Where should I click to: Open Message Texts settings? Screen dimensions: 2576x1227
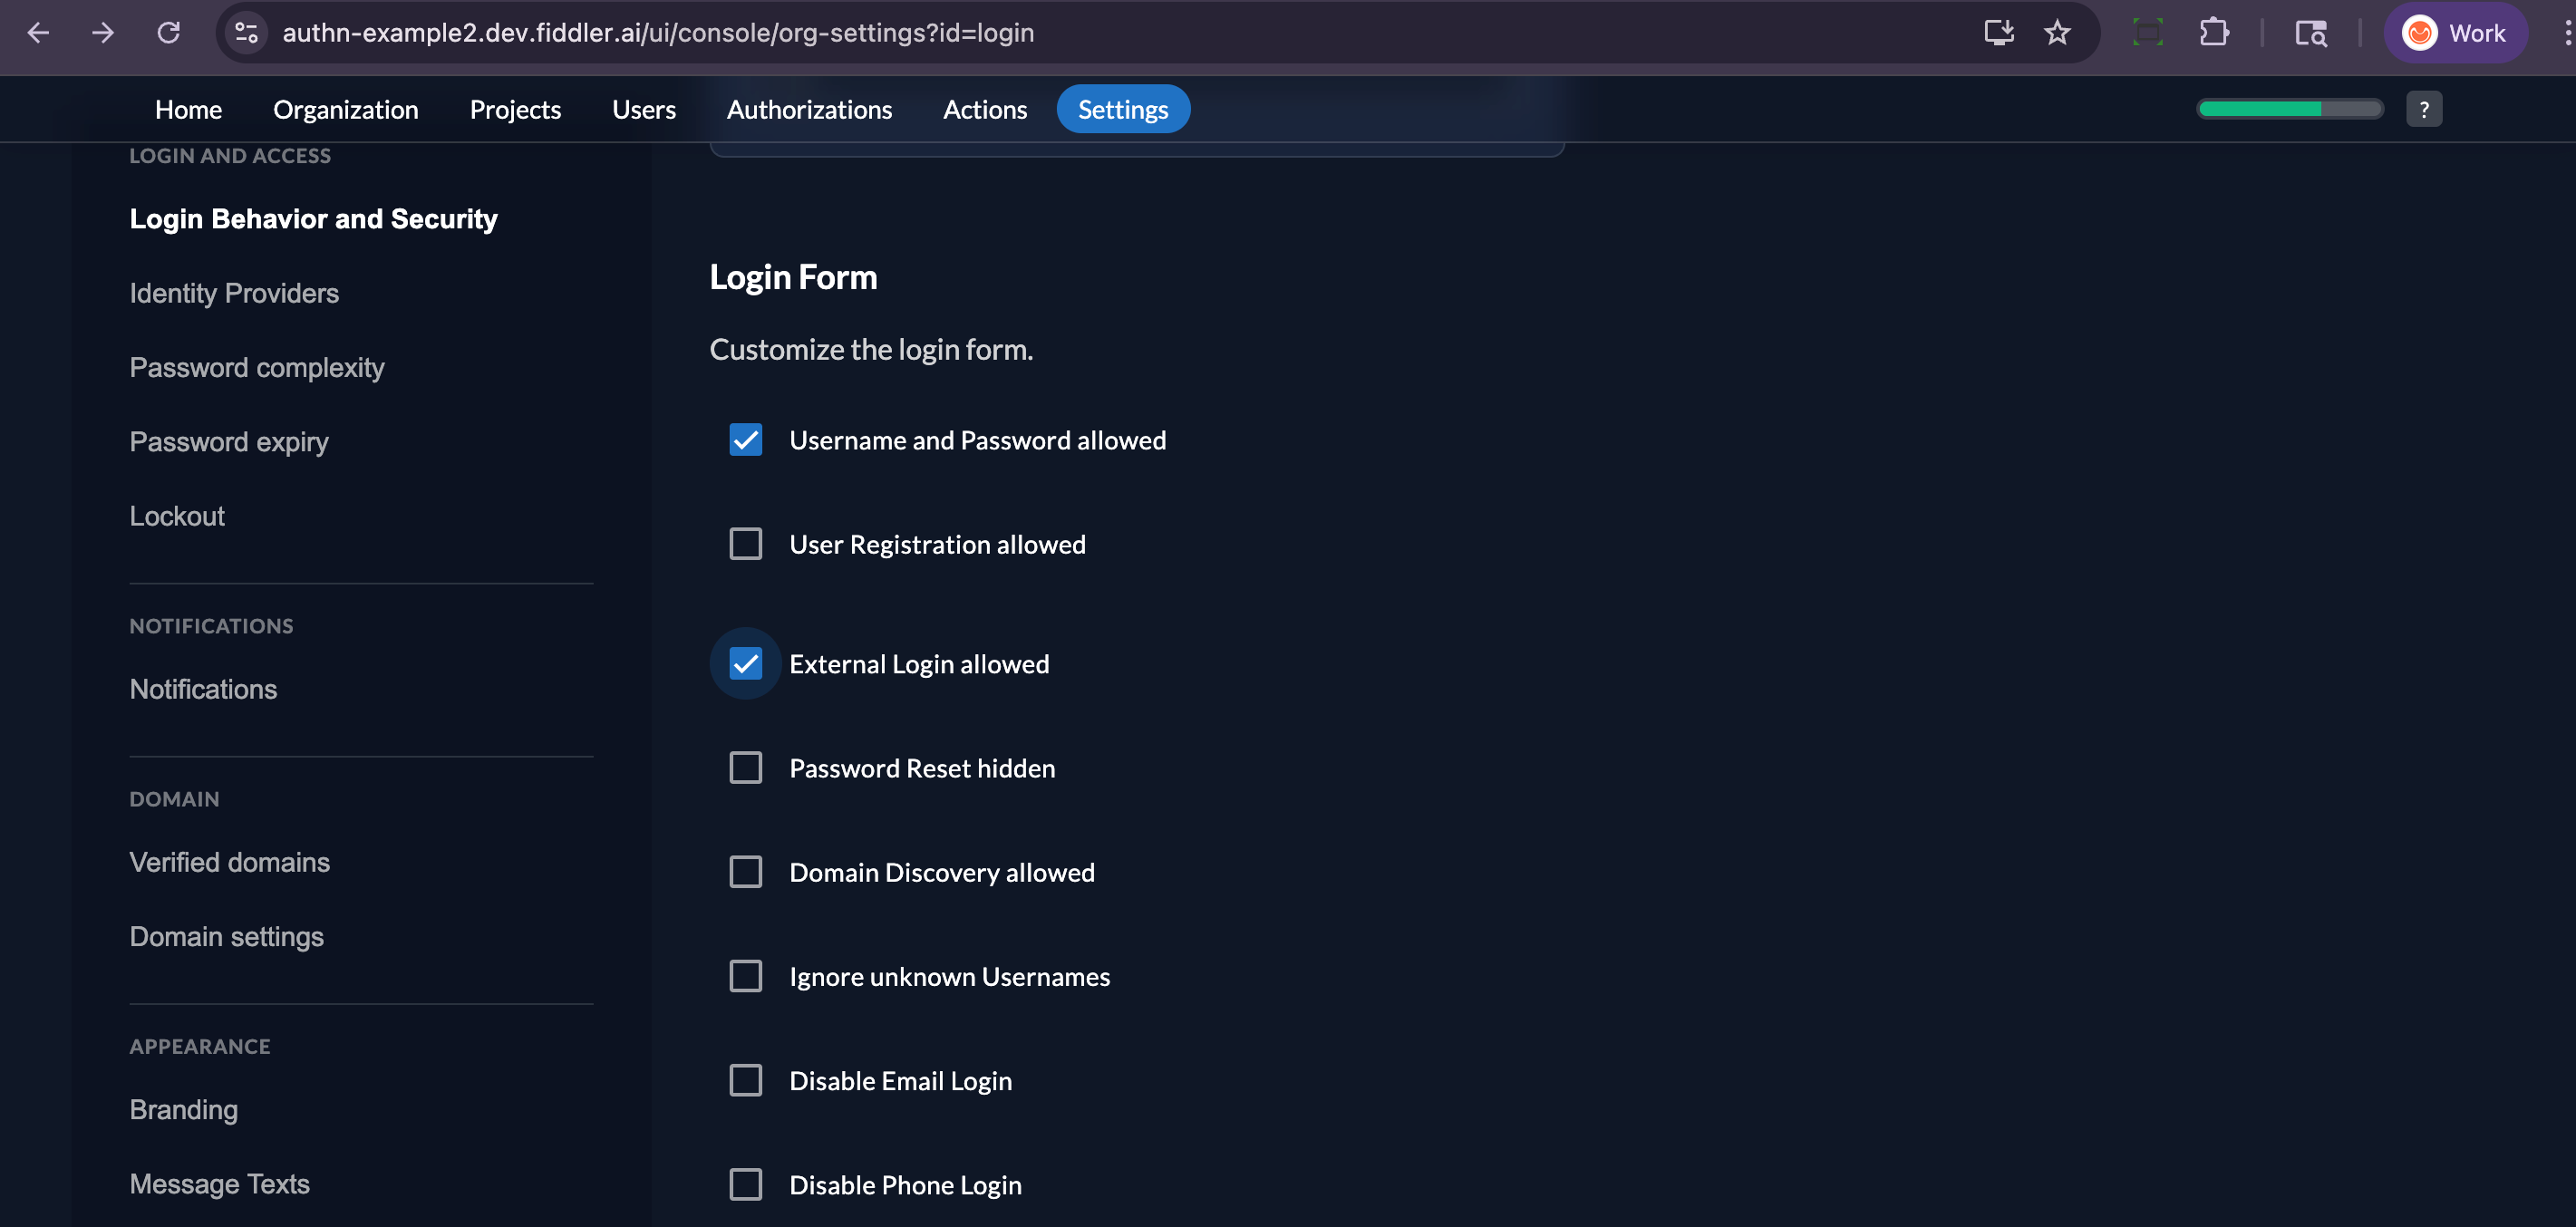[219, 1183]
